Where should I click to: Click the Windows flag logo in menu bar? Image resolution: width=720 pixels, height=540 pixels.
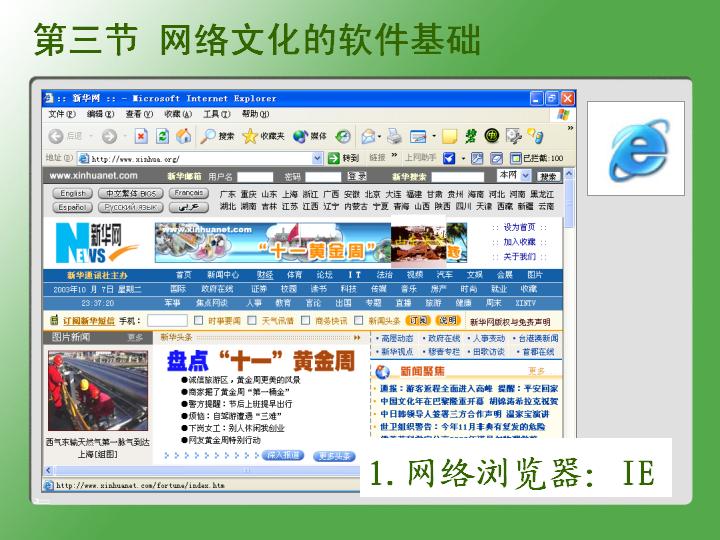click(563, 114)
